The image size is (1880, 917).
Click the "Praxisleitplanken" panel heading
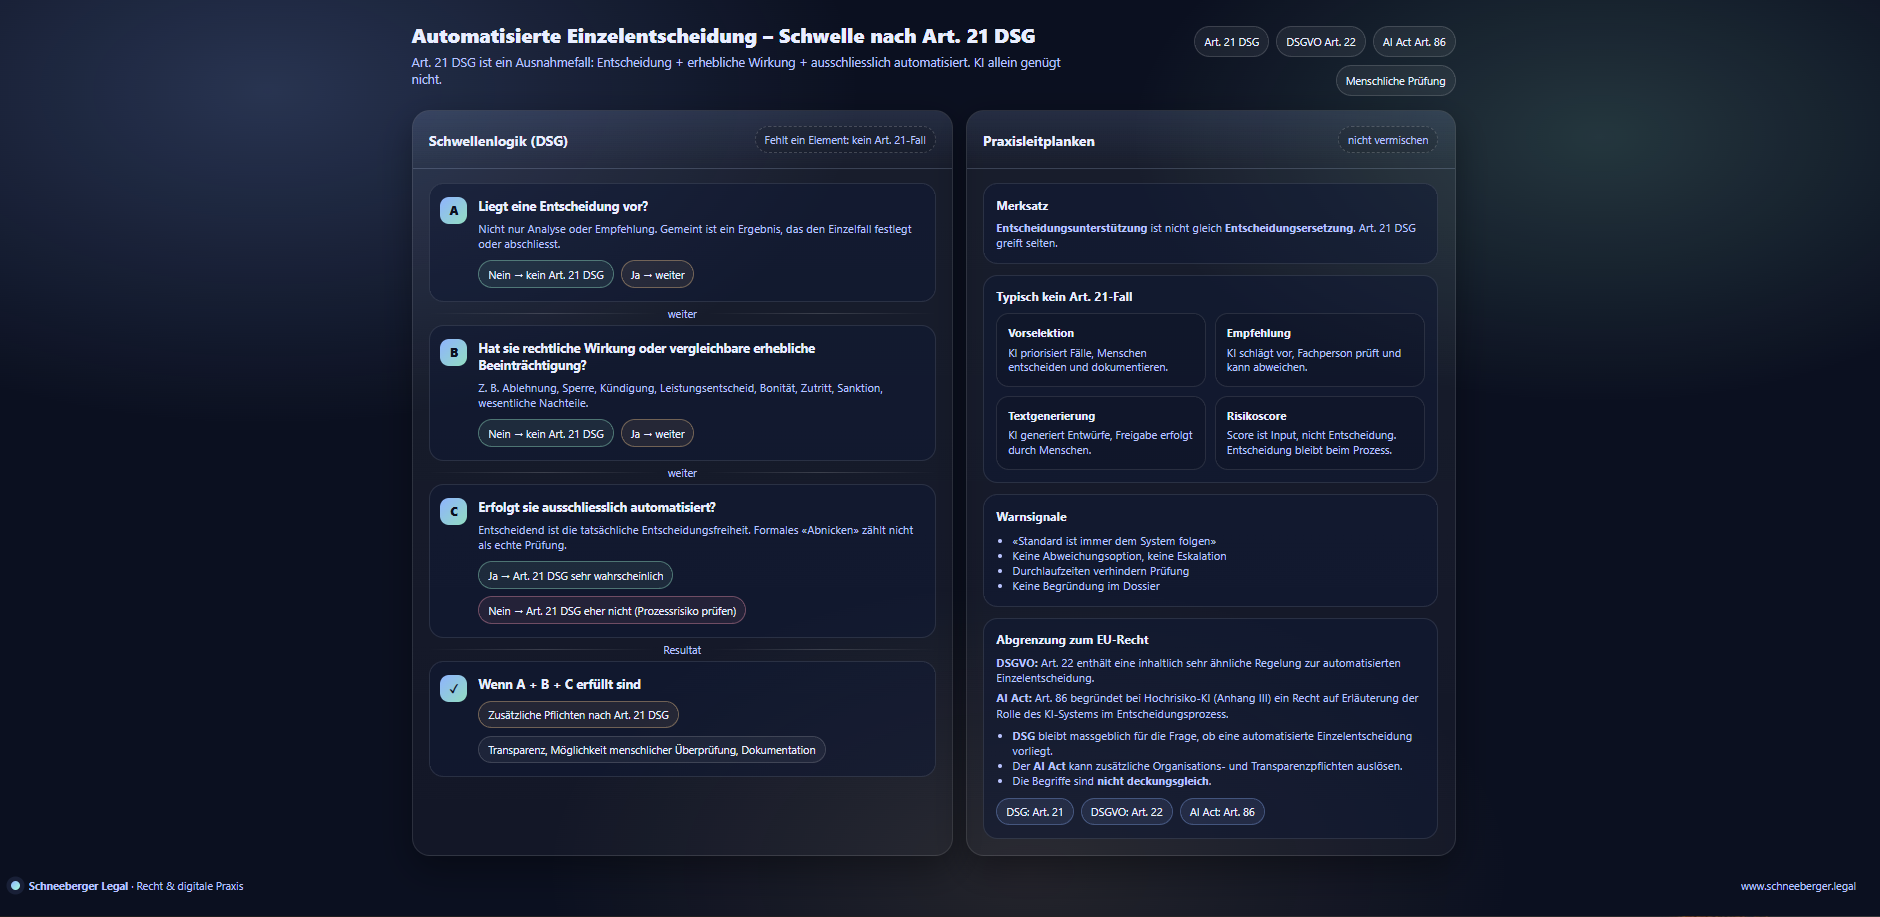pos(1038,141)
